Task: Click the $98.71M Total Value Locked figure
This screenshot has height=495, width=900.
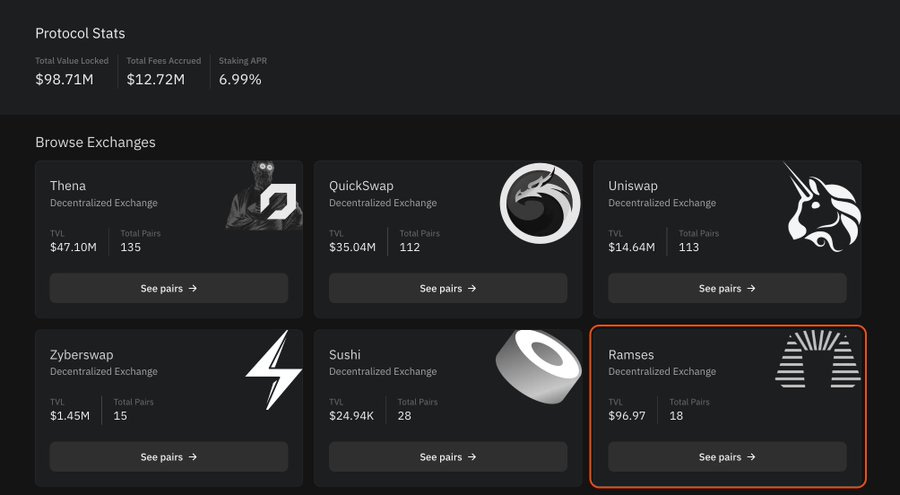Action: (64, 79)
